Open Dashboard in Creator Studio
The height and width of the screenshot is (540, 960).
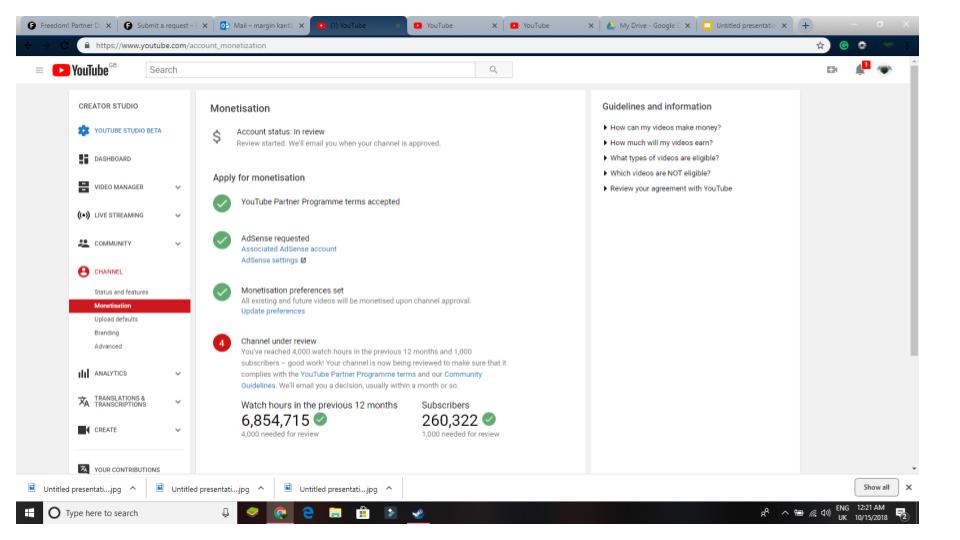[112, 159]
